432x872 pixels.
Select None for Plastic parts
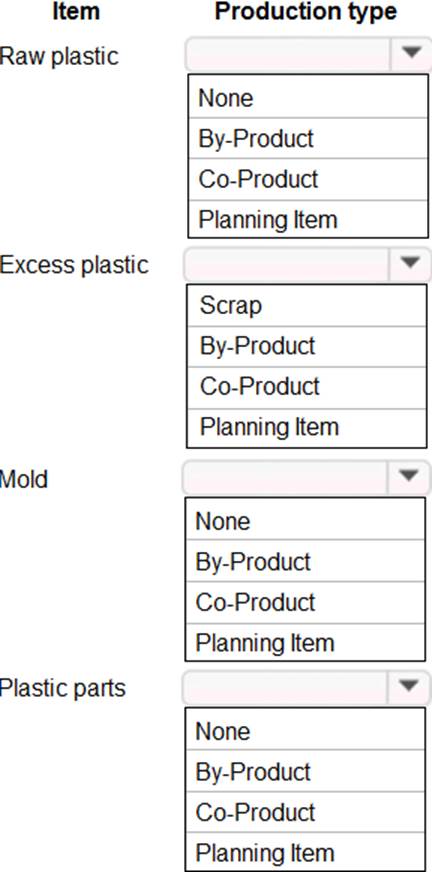tap(305, 730)
